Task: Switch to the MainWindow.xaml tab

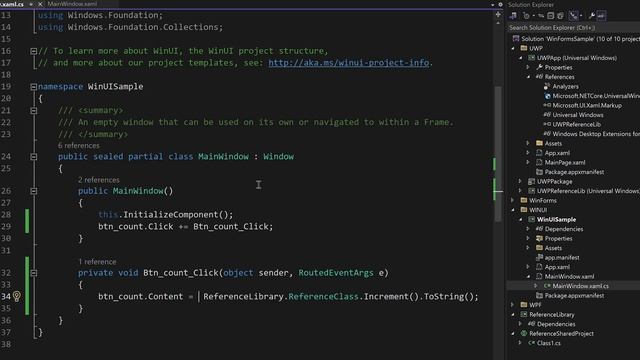Action: pos(72,4)
